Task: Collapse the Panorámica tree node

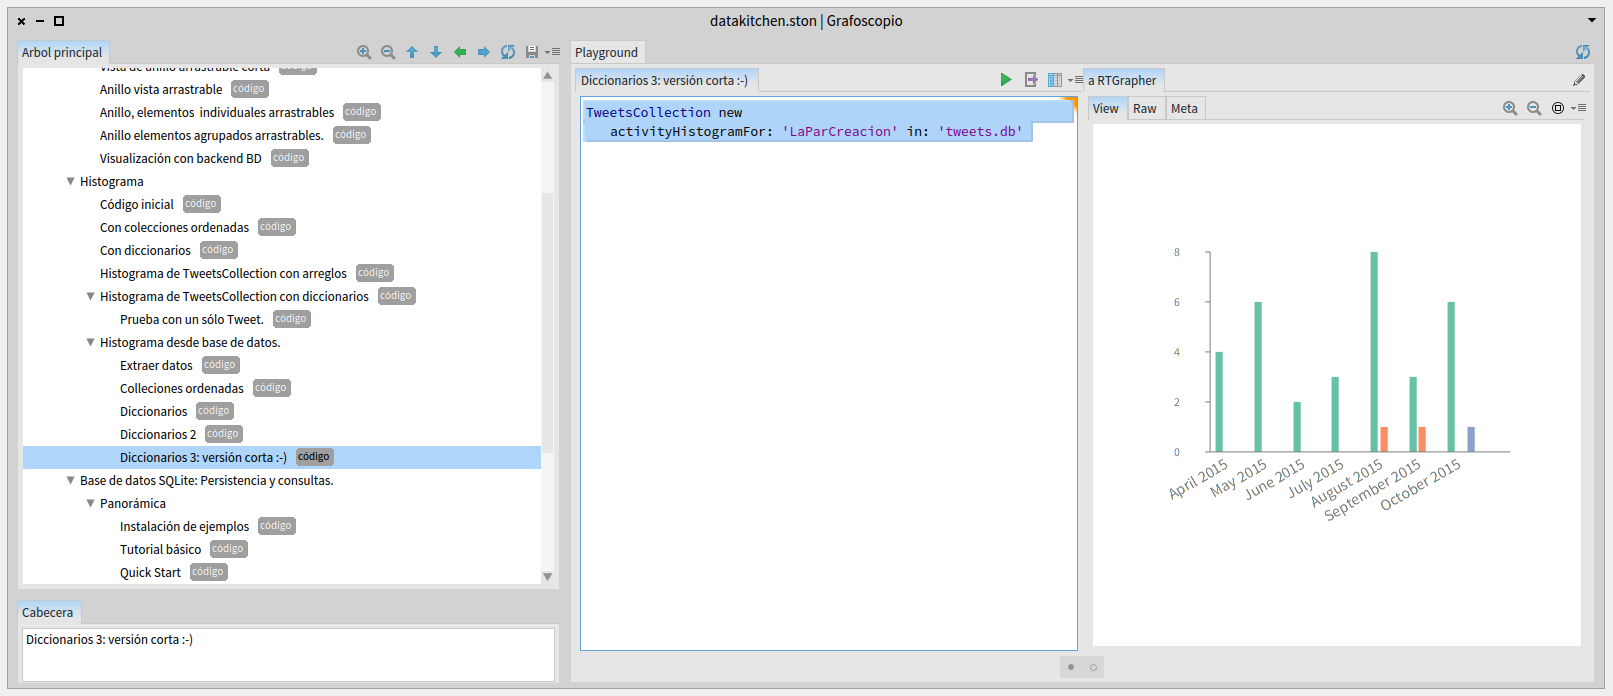Action: 91,503
